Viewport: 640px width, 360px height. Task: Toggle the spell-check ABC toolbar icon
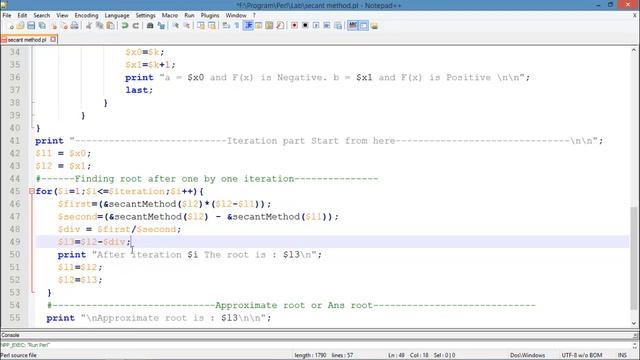pos(353,26)
